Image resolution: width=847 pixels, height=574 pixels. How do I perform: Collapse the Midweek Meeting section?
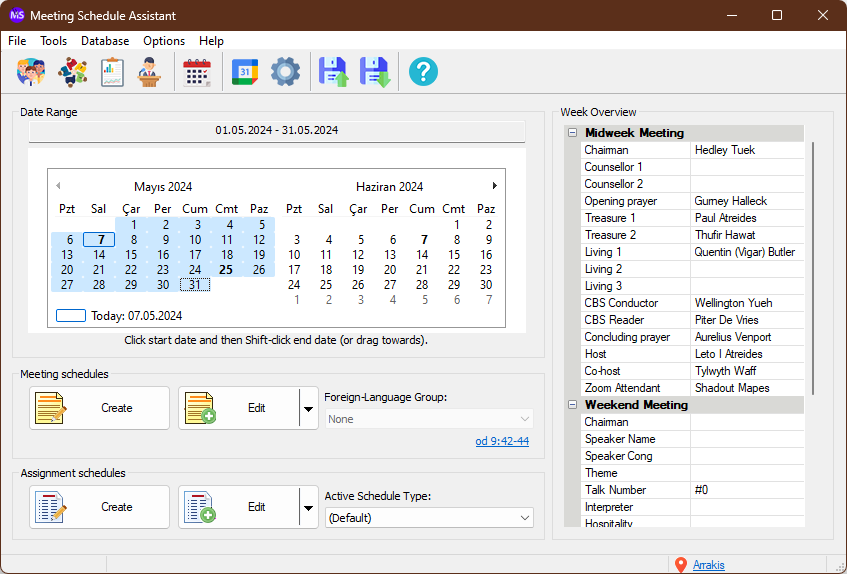(572, 133)
